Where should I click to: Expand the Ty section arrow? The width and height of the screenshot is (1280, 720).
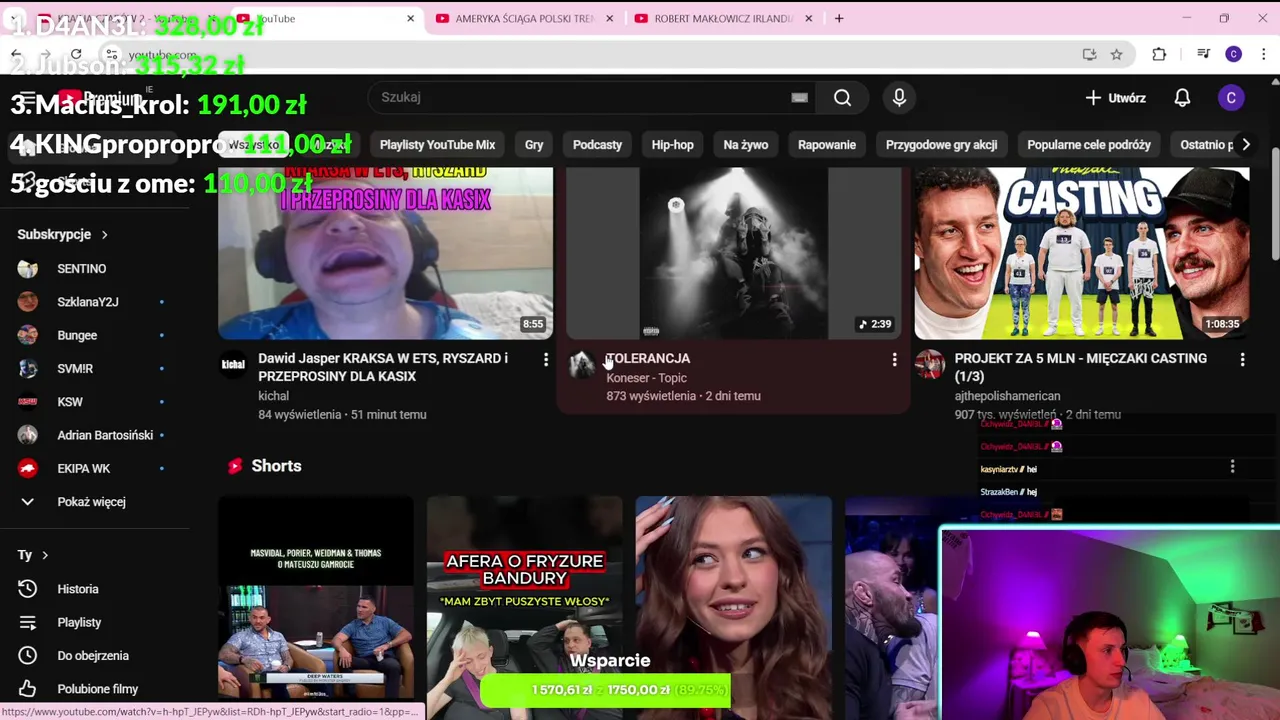tap(45, 555)
